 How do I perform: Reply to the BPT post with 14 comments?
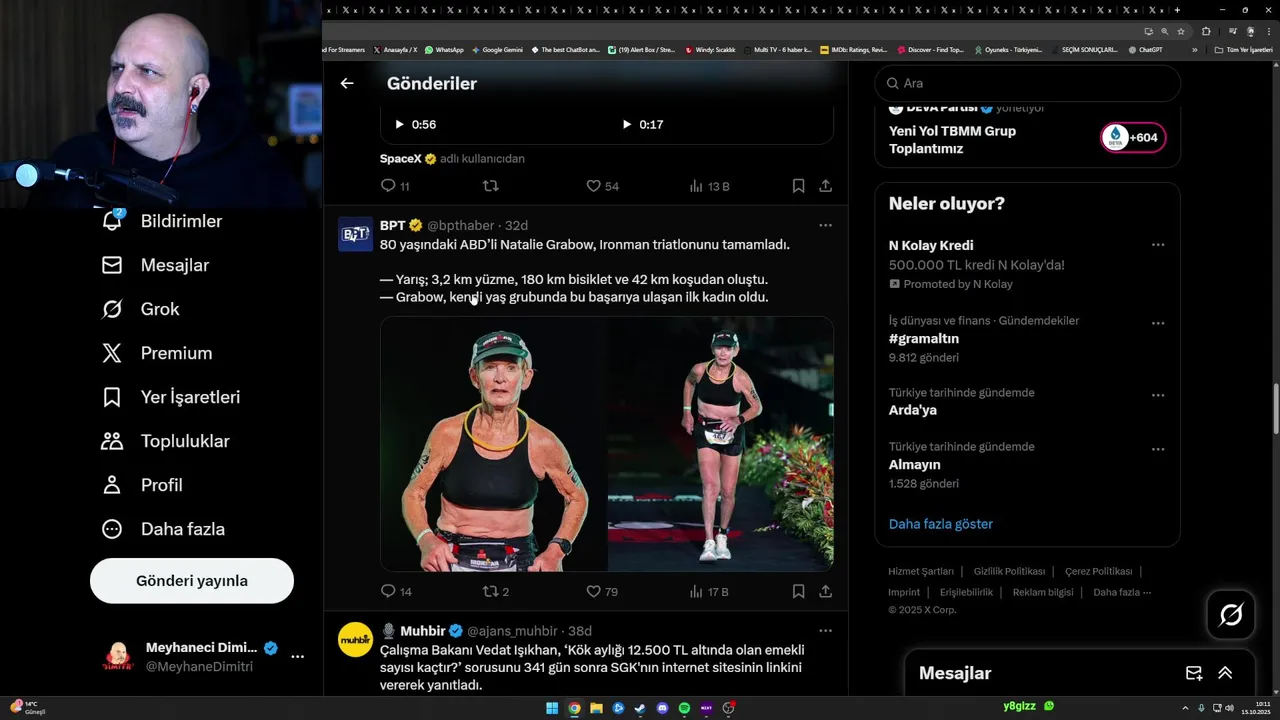click(396, 592)
